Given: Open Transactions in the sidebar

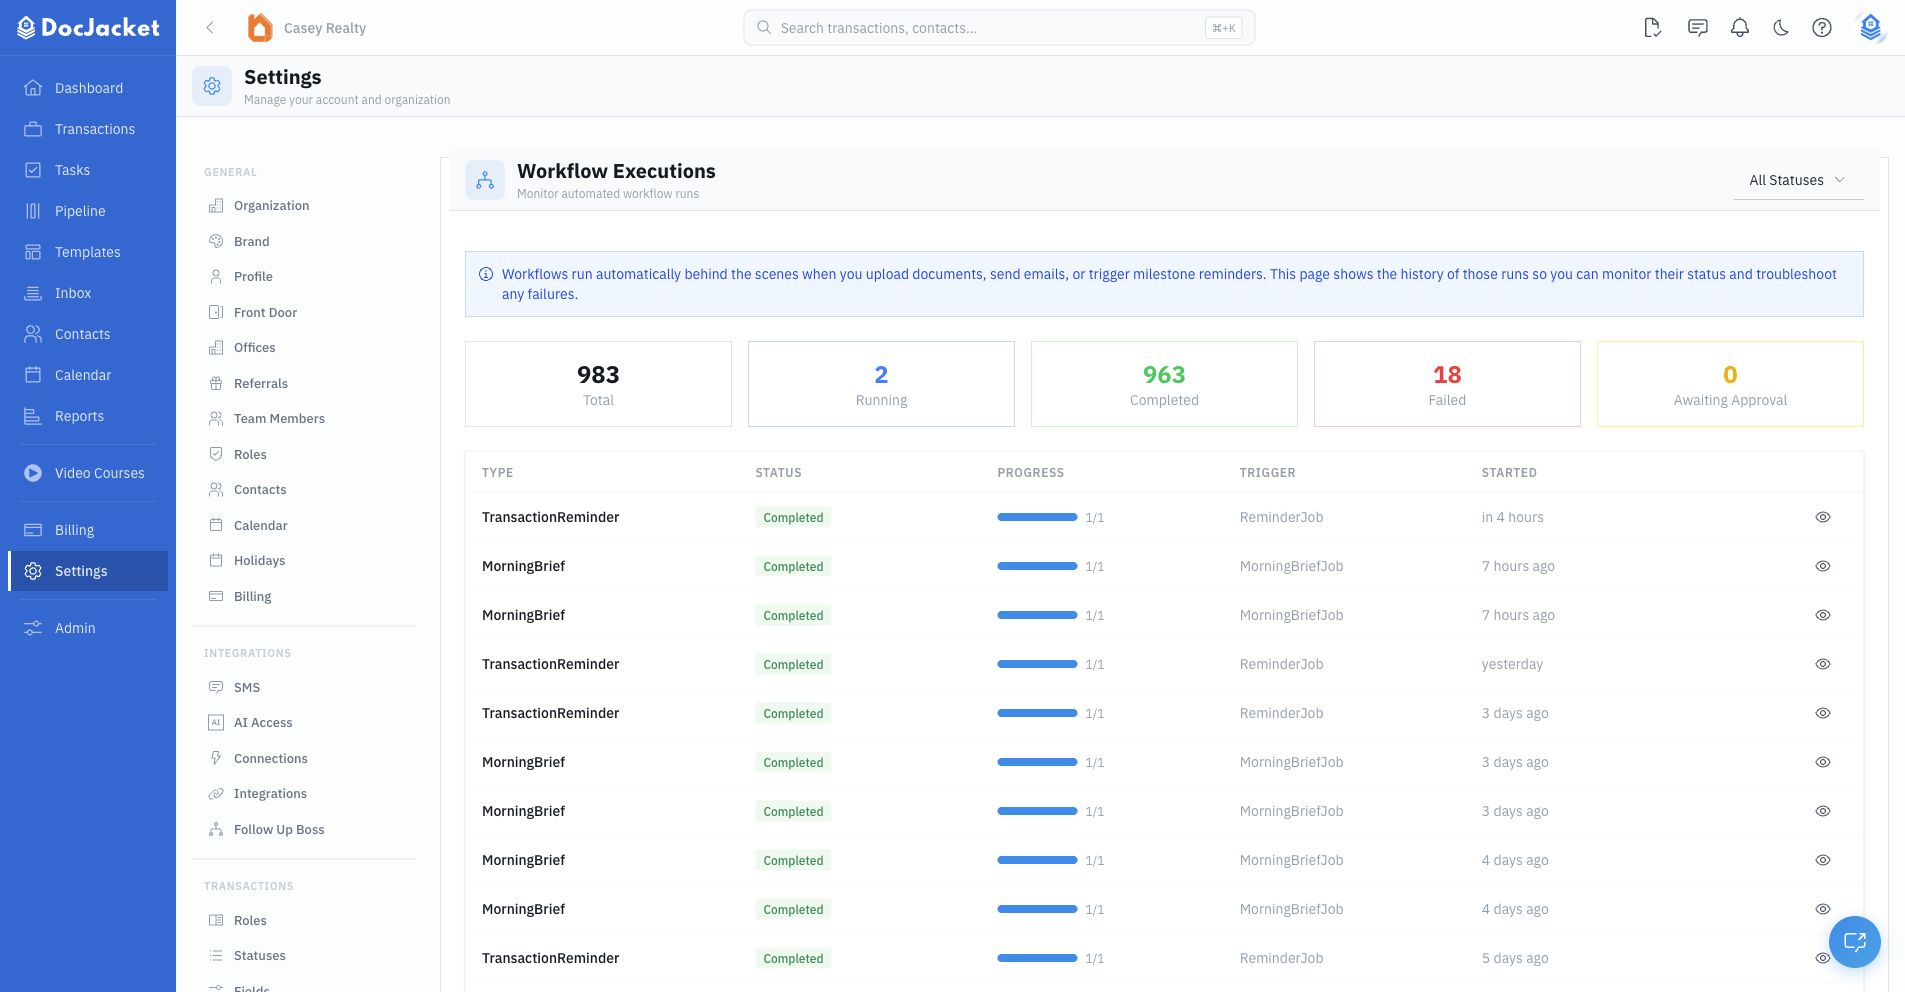Looking at the screenshot, I should pos(88,129).
